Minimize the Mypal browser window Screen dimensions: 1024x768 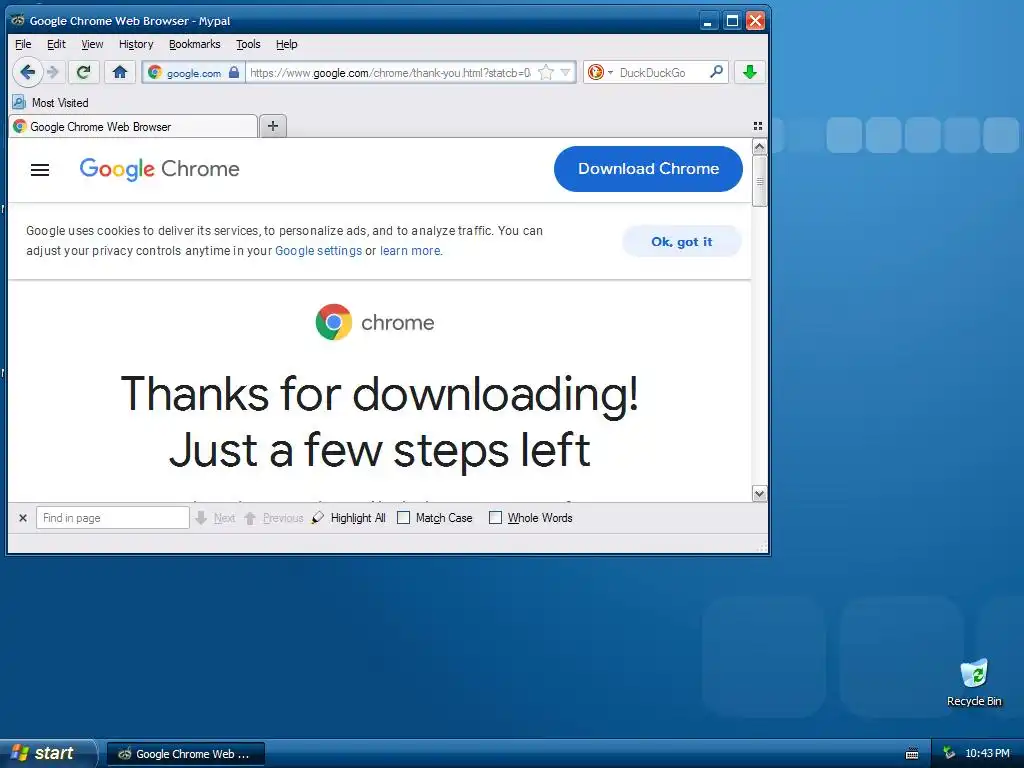pos(709,21)
